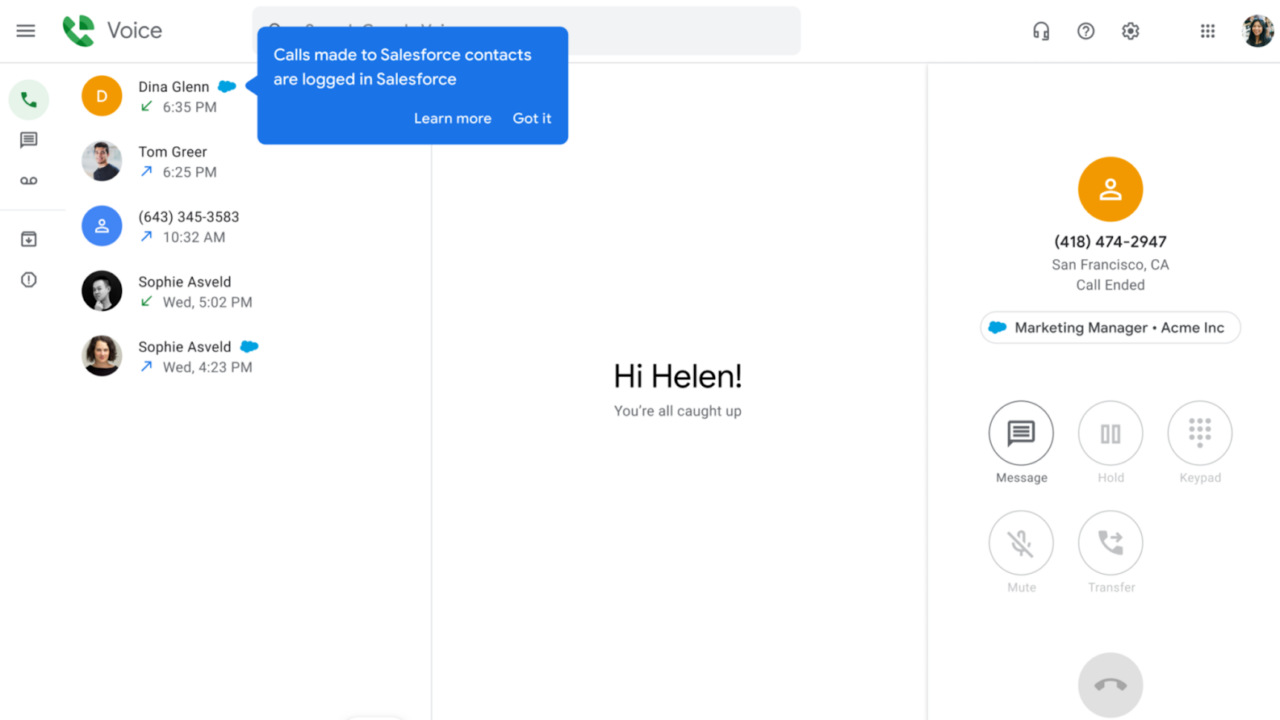
Task: Open the help question mark icon
Action: click(1086, 31)
